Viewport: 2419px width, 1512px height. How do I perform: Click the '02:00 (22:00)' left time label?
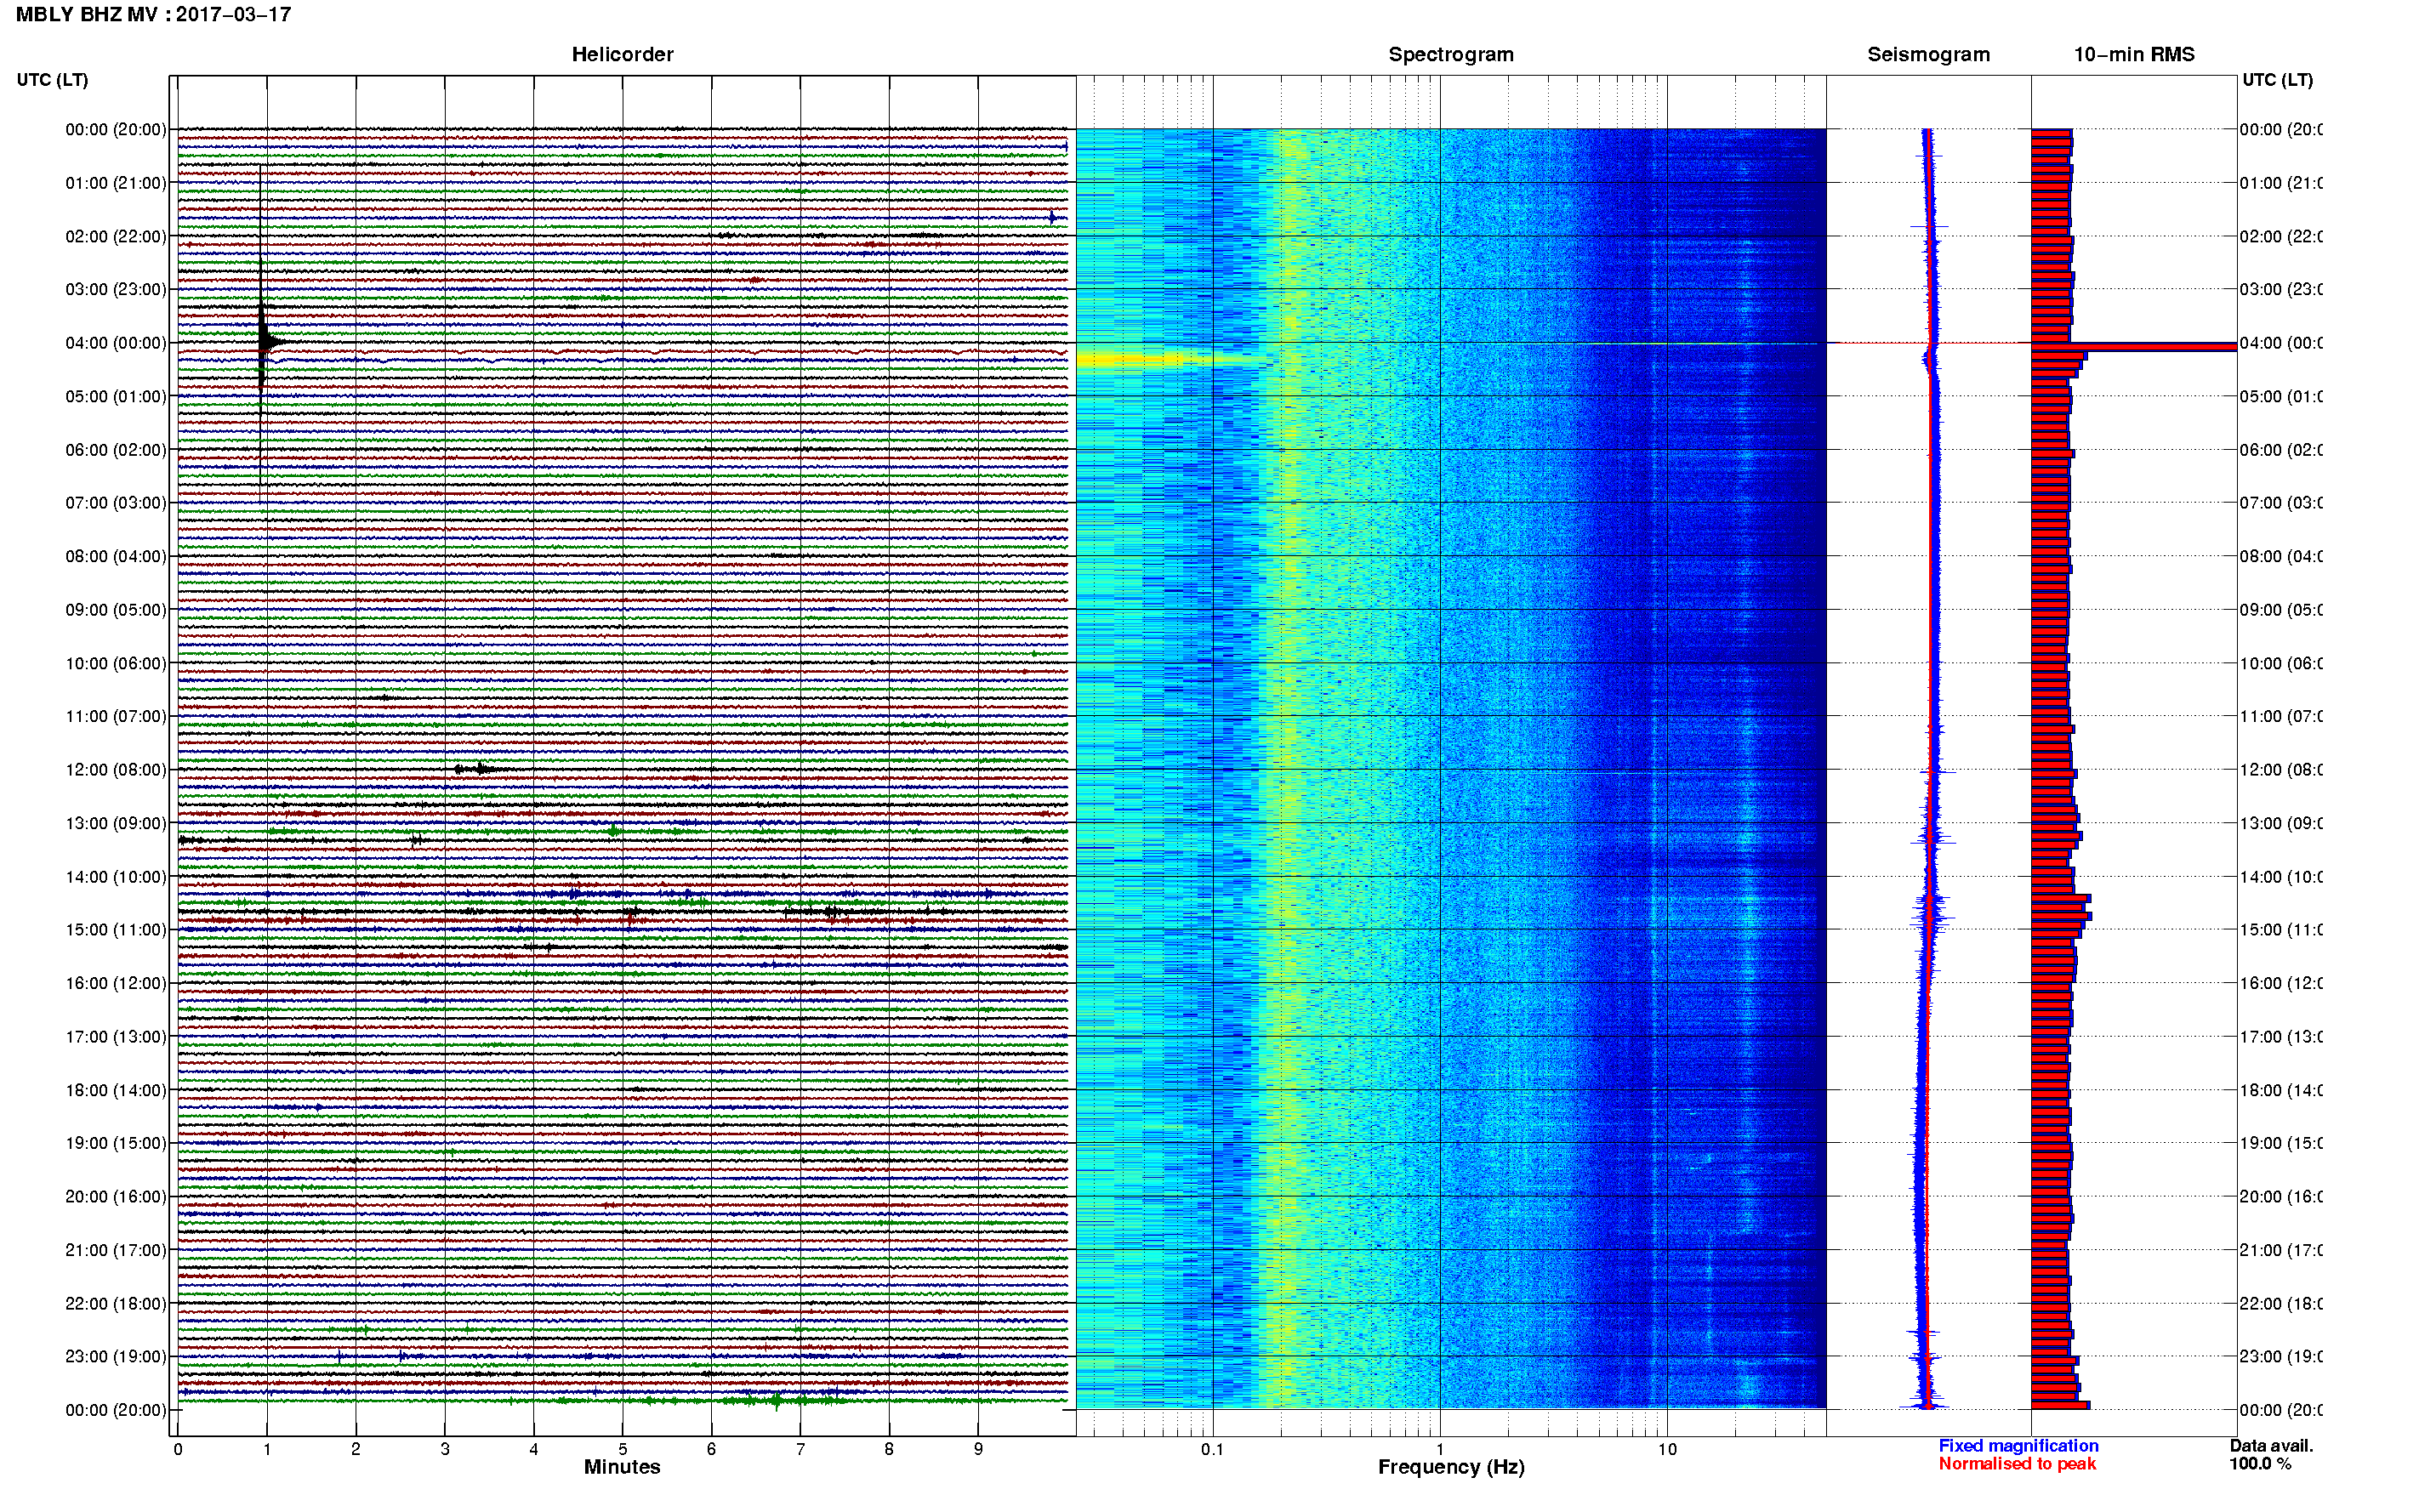click(116, 236)
